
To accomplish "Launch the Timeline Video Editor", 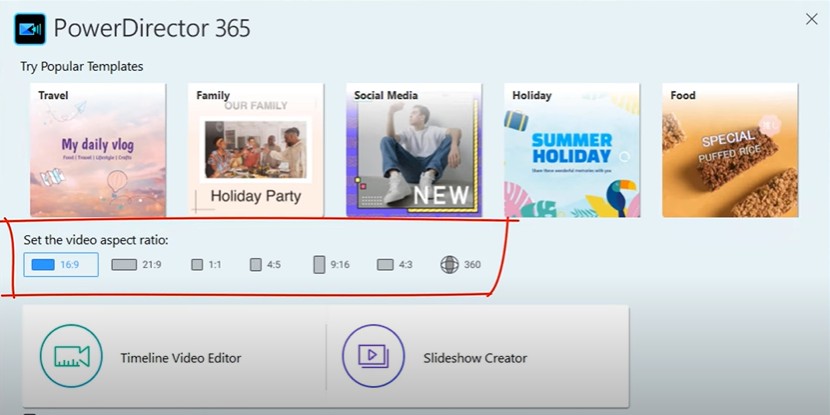I will (x=175, y=356).
